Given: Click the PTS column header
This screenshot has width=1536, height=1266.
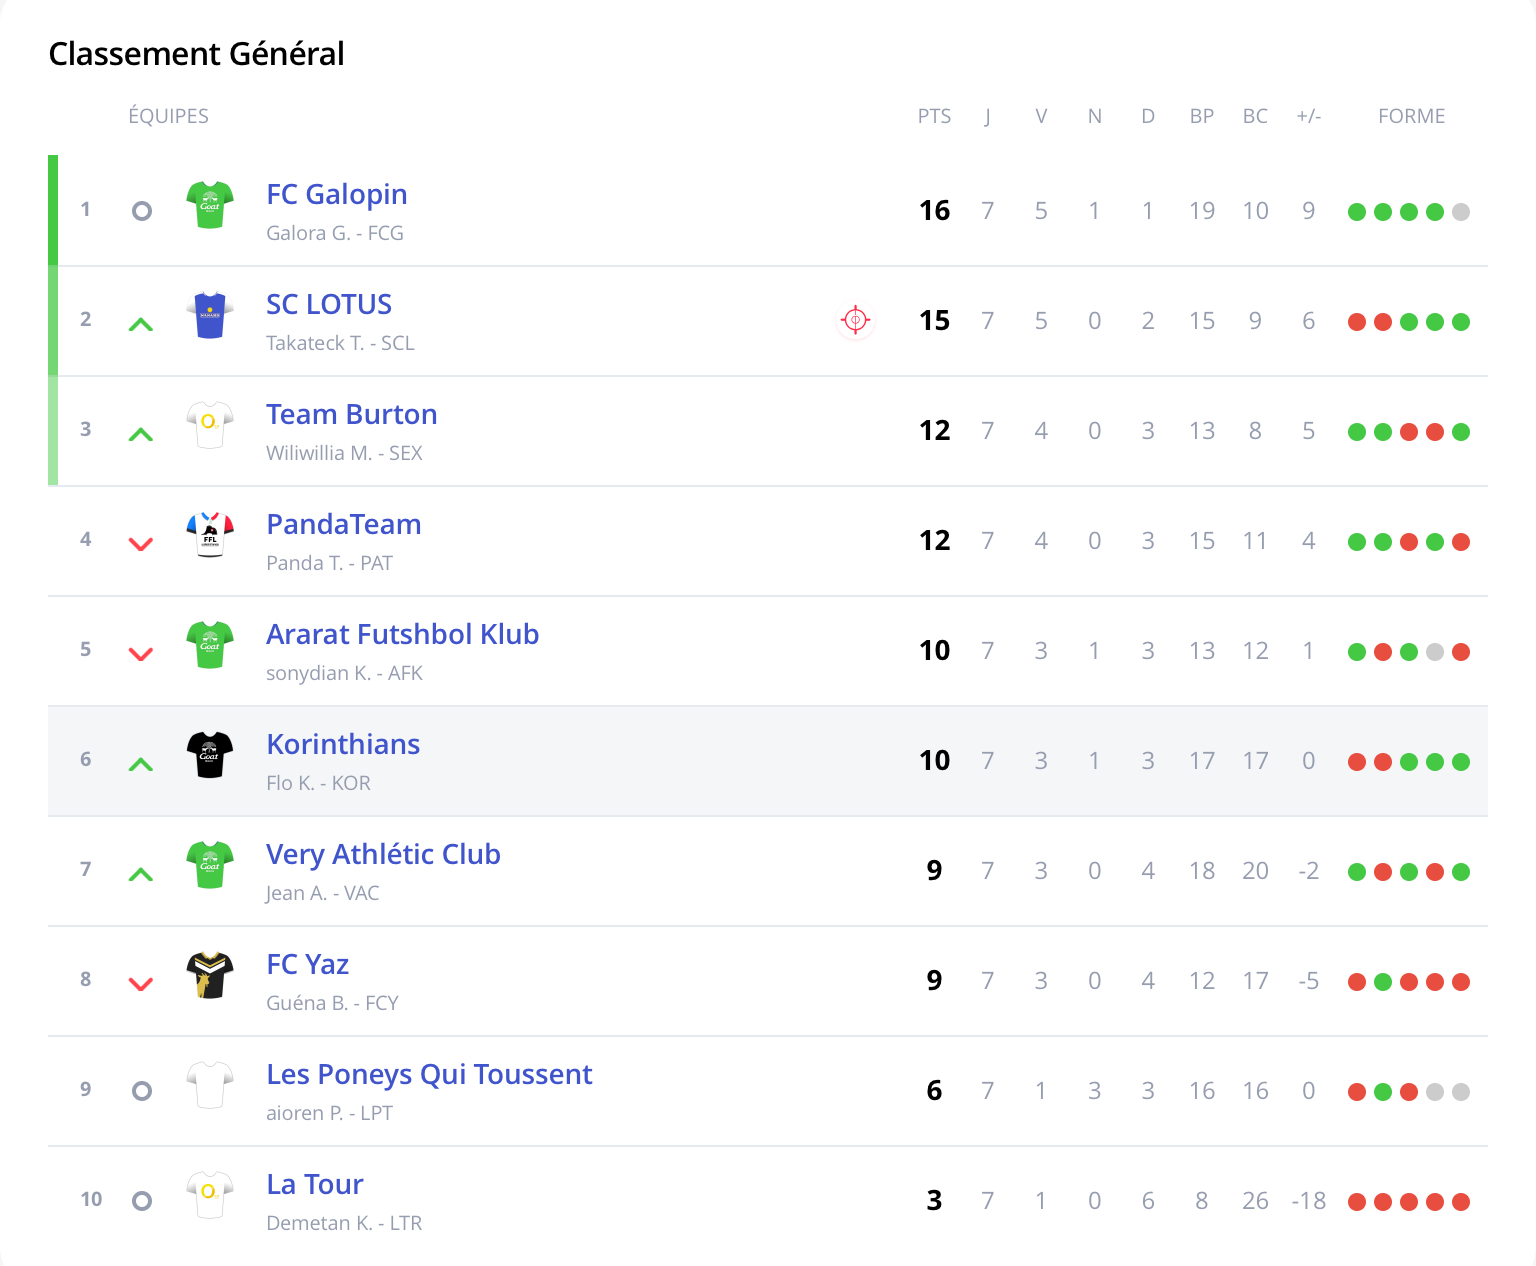Looking at the screenshot, I should pyautogui.click(x=934, y=116).
